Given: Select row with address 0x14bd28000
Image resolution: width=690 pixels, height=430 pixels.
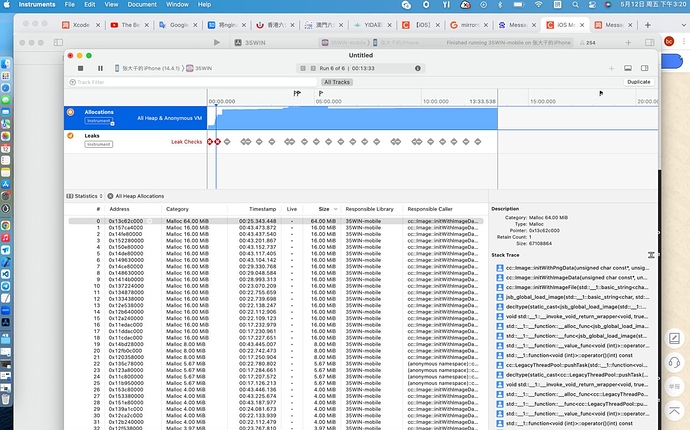Looking at the screenshot, I should [x=275, y=344].
